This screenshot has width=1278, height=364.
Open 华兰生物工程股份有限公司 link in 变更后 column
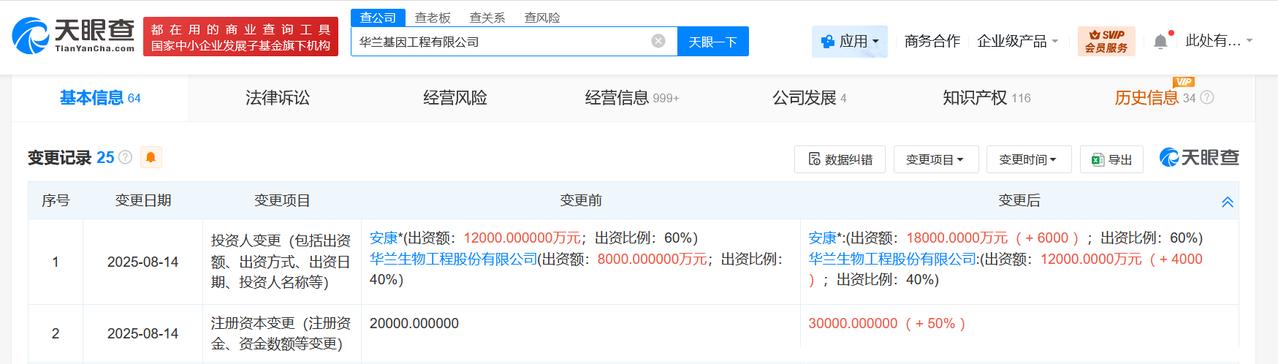892,259
